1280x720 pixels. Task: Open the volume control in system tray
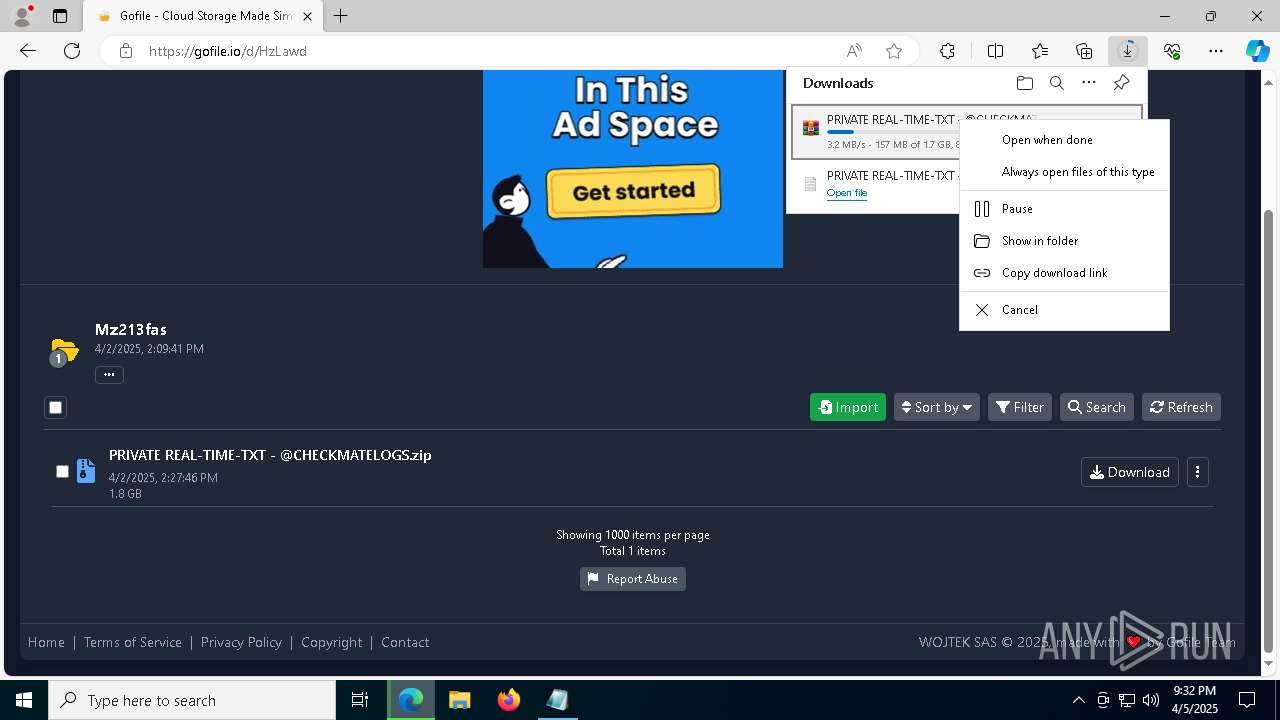click(x=1151, y=700)
